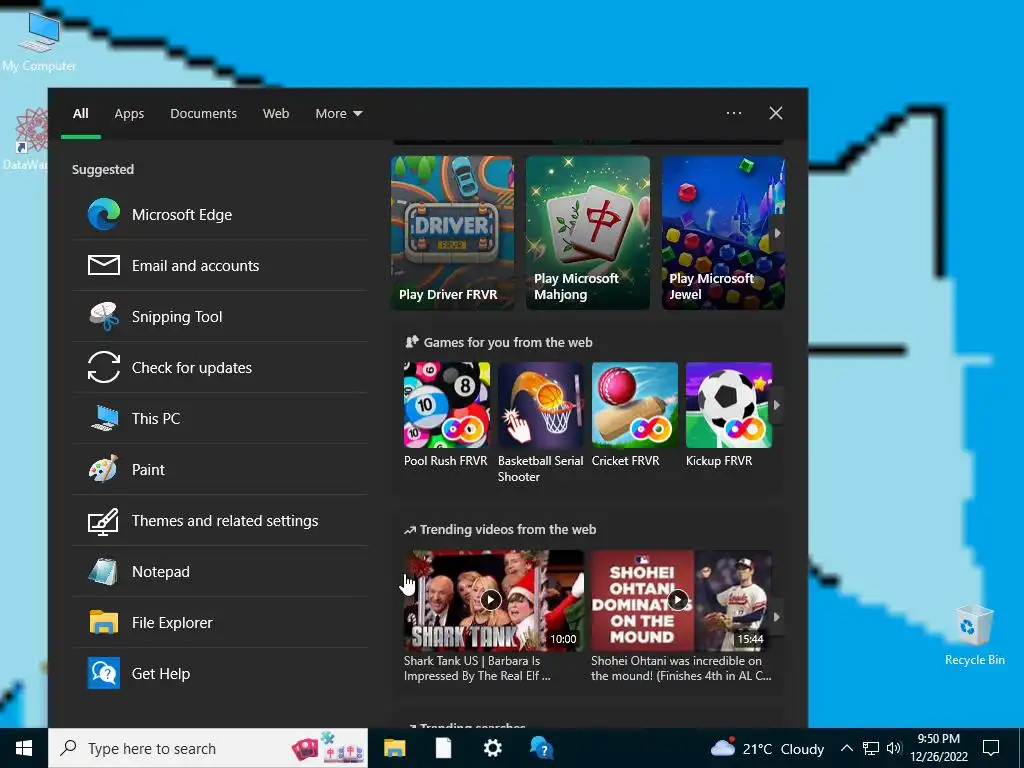The height and width of the screenshot is (768, 1024).
Task: Open DataWarrior desktop shortcut
Action: coord(26,139)
